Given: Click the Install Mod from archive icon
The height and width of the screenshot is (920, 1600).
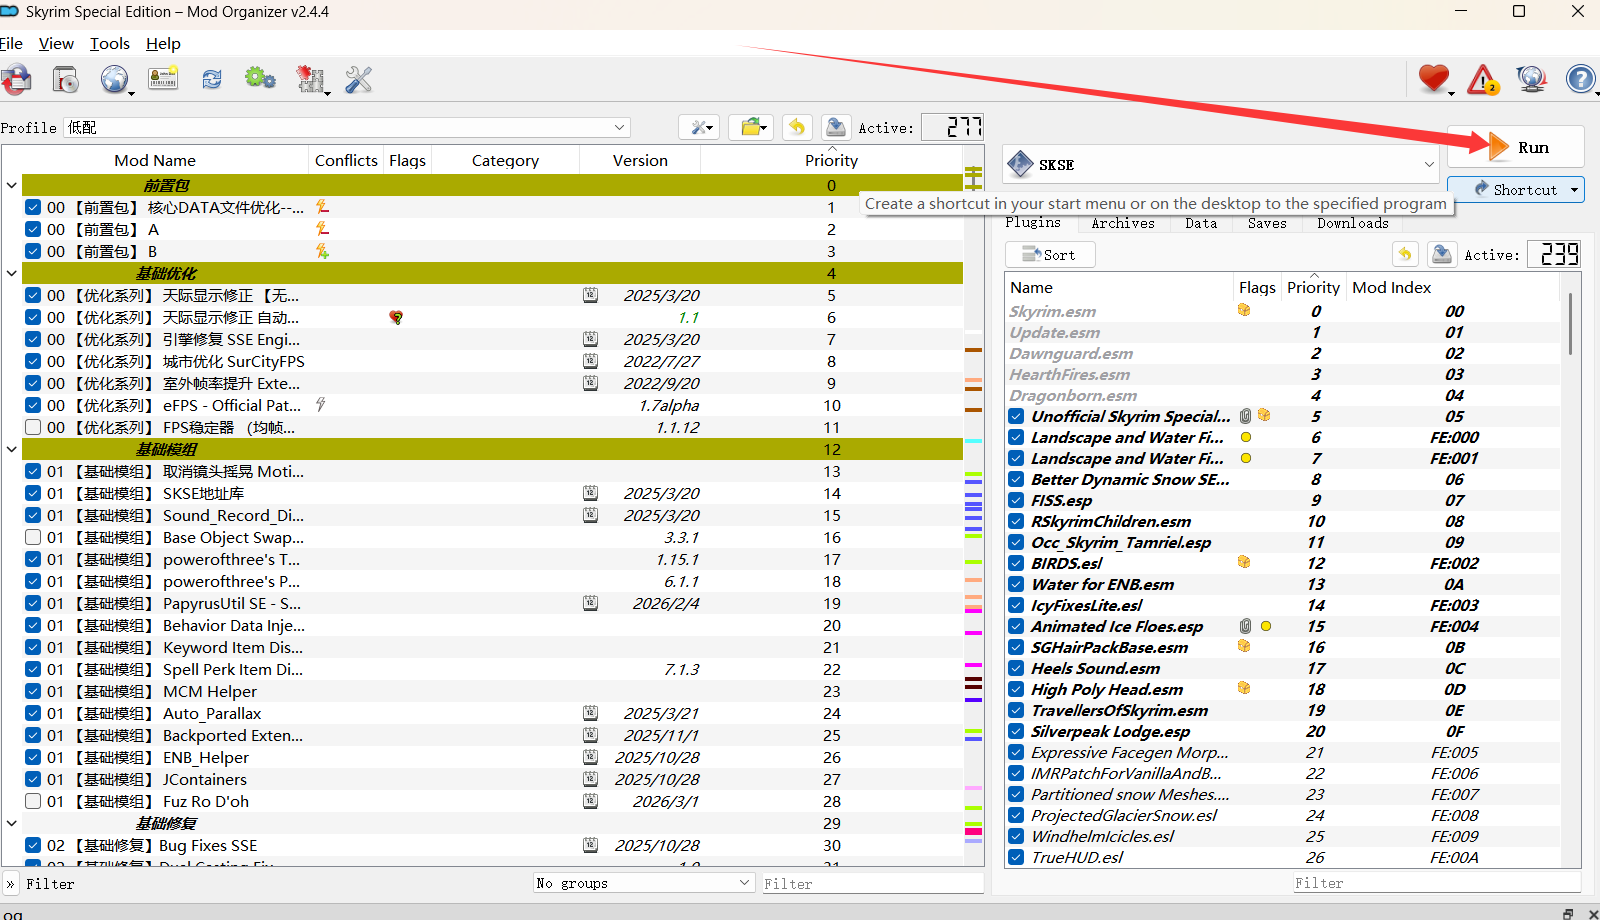Looking at the screenshot, I should (x=66, y=80).
